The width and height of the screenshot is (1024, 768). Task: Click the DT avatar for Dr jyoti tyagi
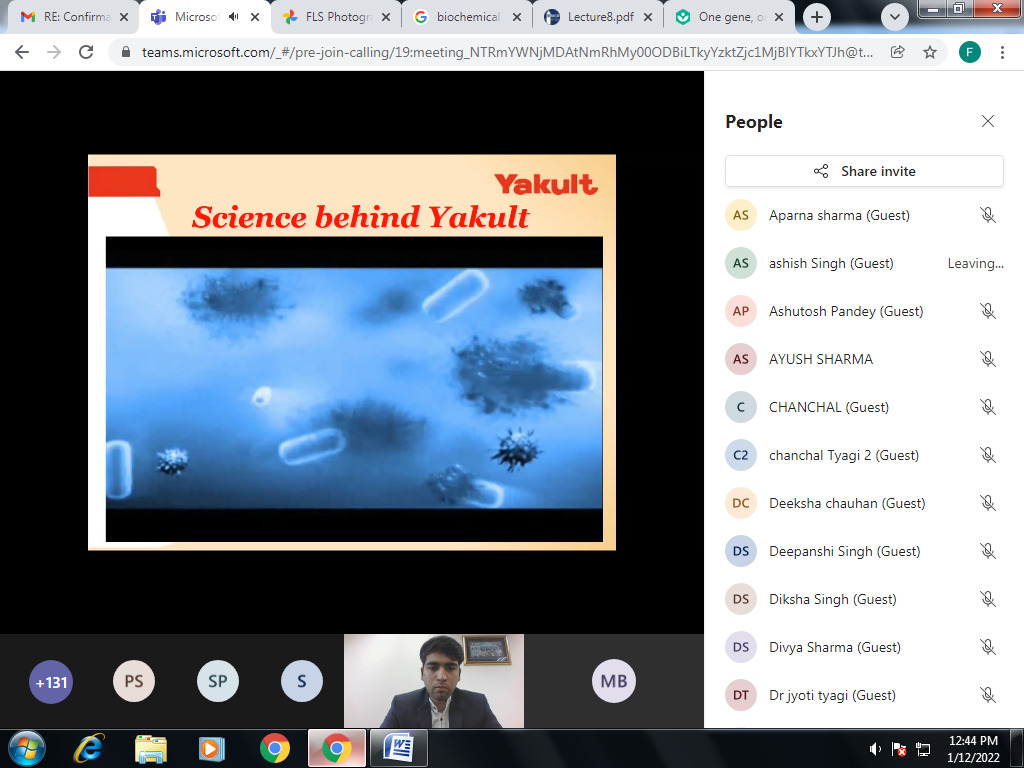coord(741,695)
